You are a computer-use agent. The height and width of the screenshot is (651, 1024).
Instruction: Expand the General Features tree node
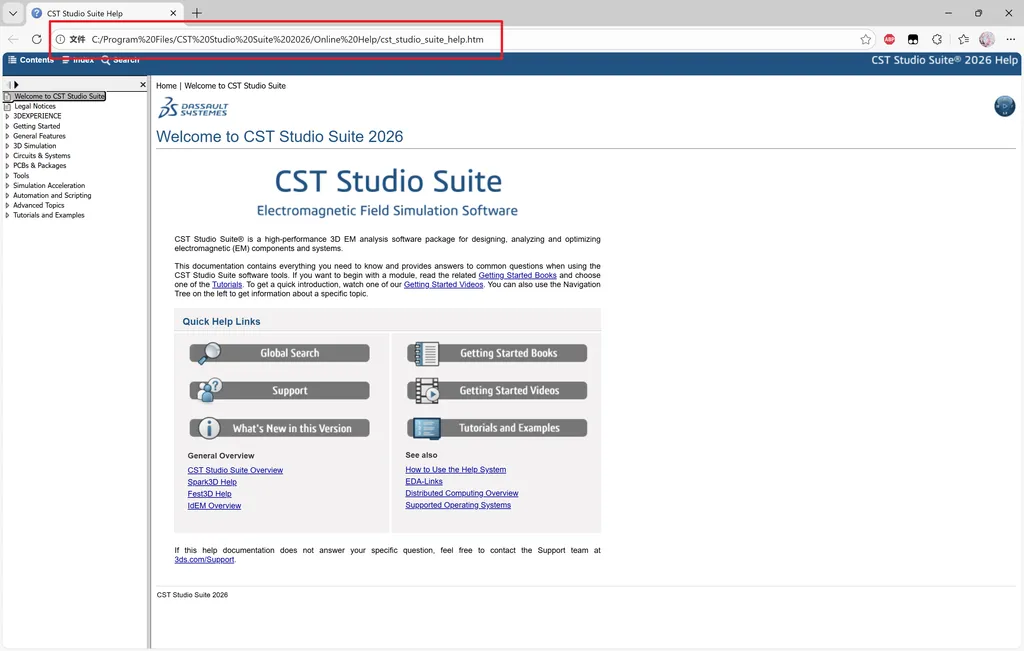(x=7, y=136)
